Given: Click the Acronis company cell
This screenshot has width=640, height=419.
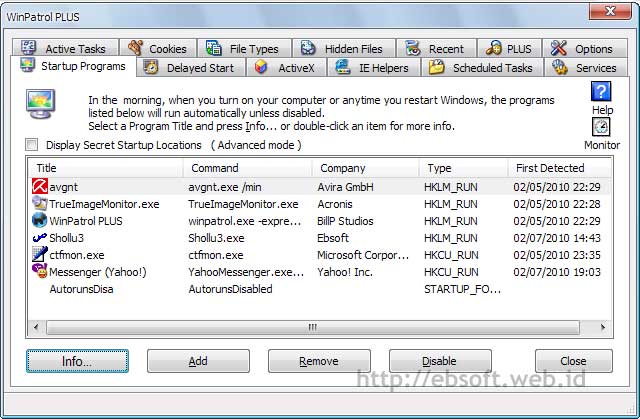Looking at the screenshot, I should (x=335, y=204).
